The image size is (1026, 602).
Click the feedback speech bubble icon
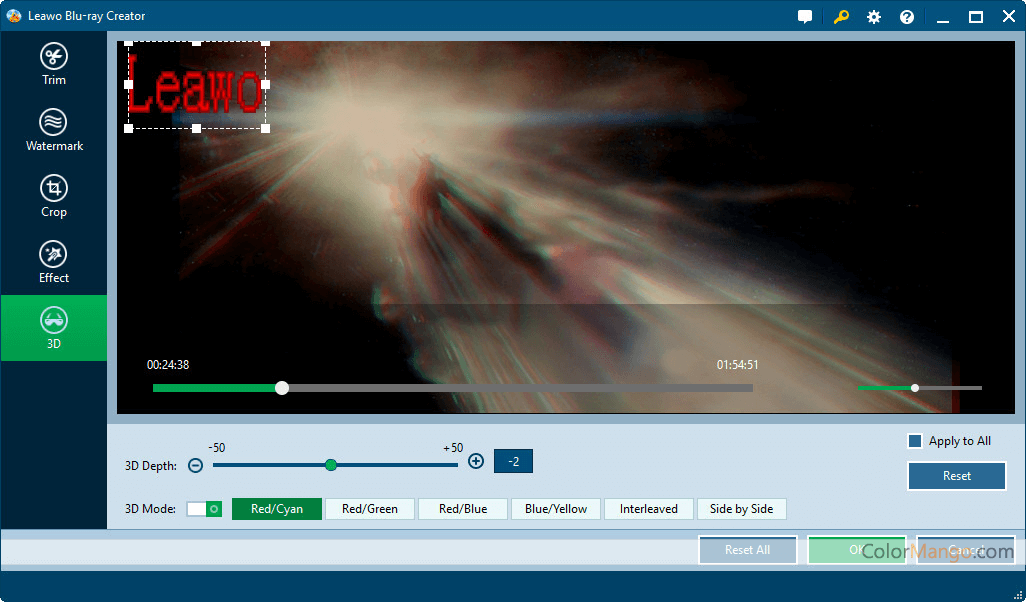[x=805, y=17]
